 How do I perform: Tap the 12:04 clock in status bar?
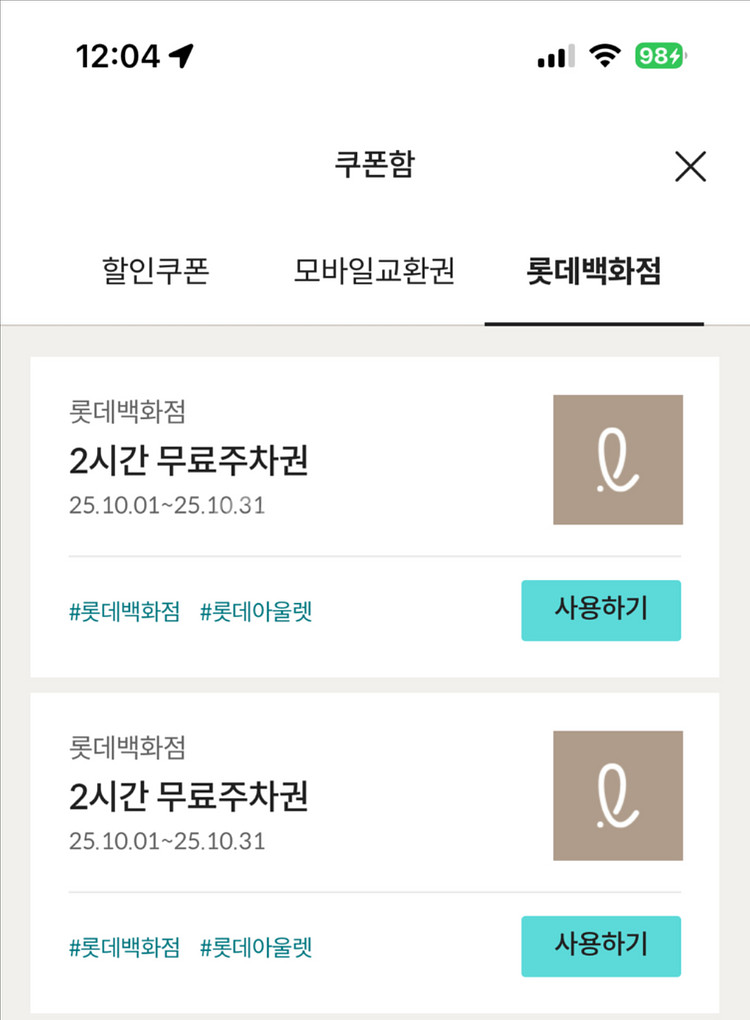117,57
